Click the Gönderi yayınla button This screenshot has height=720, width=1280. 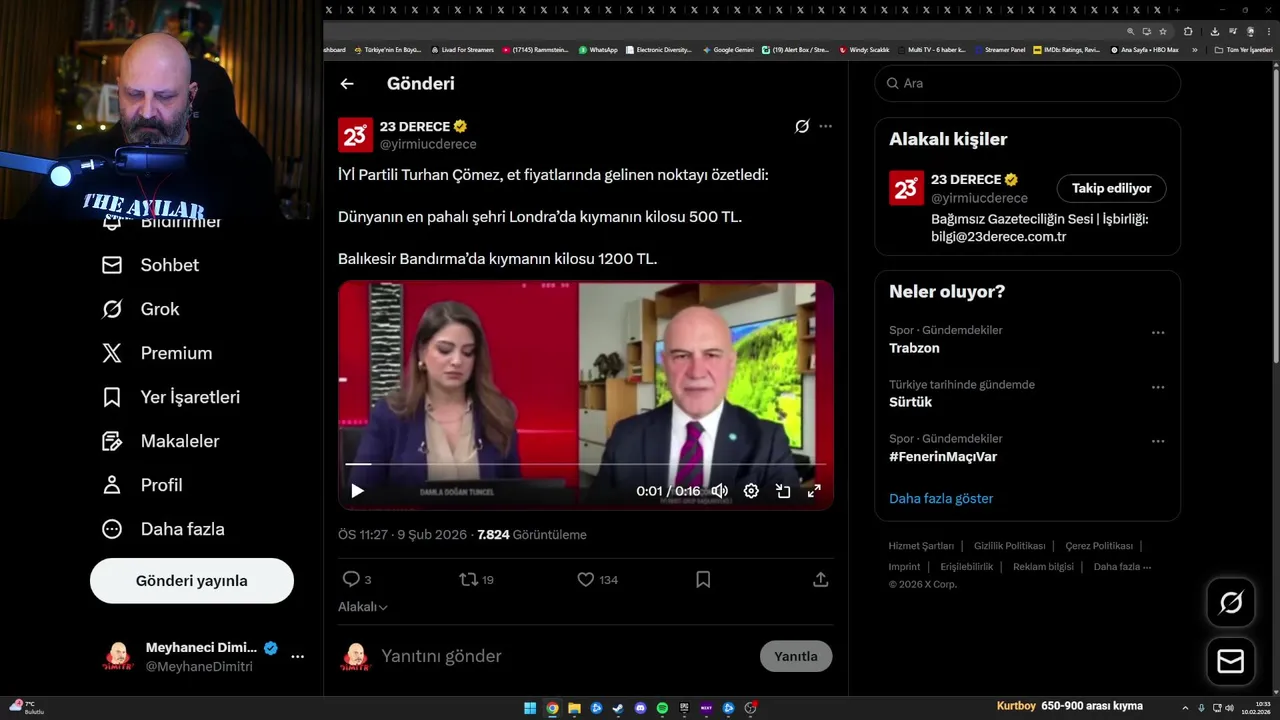click(192, 581)
